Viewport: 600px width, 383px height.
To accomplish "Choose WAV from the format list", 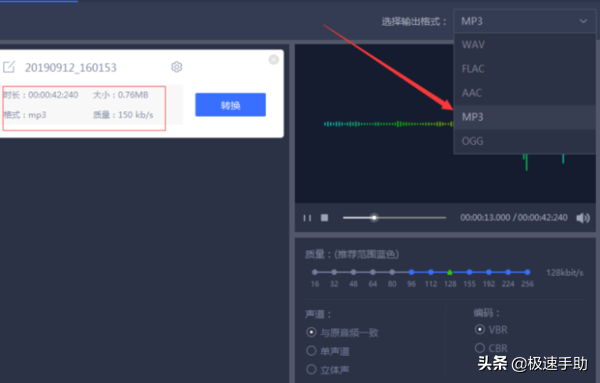I will pyautogui.click(x=524, y=45).
